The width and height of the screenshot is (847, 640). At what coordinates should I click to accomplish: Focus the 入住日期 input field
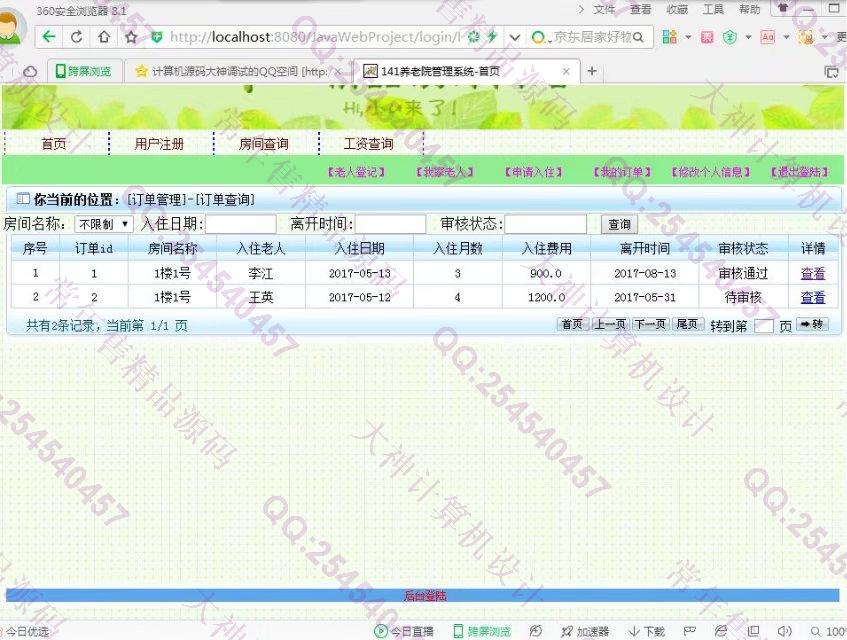click(240, 224)
